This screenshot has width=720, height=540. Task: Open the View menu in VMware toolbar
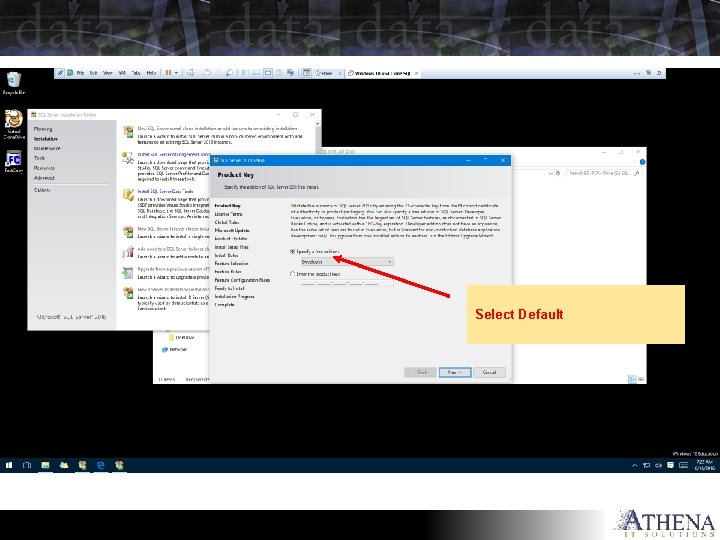point(107,73)
